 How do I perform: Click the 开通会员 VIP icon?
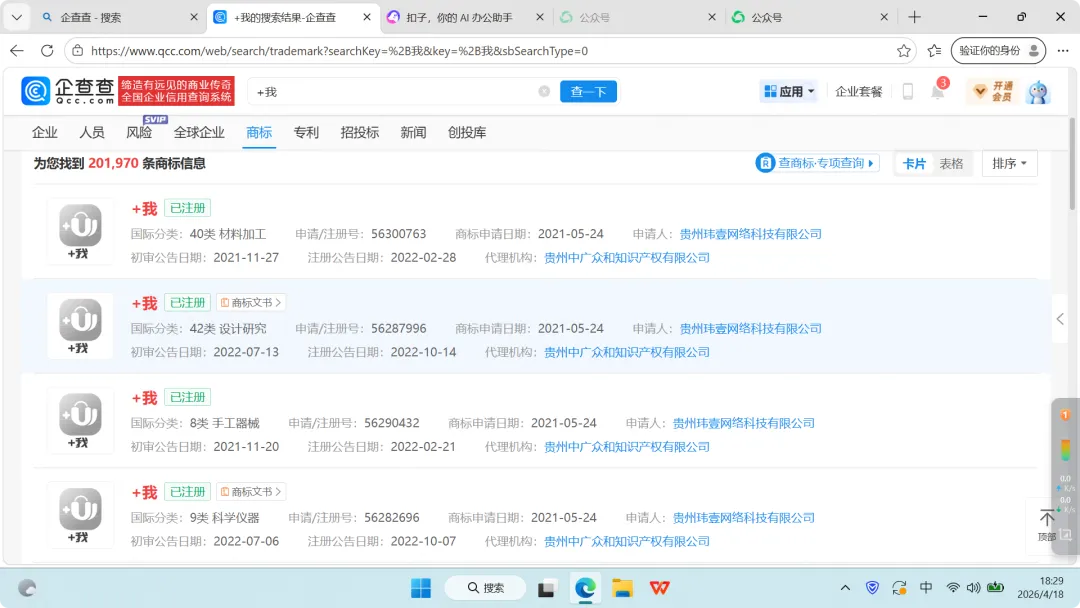[992, 91]
